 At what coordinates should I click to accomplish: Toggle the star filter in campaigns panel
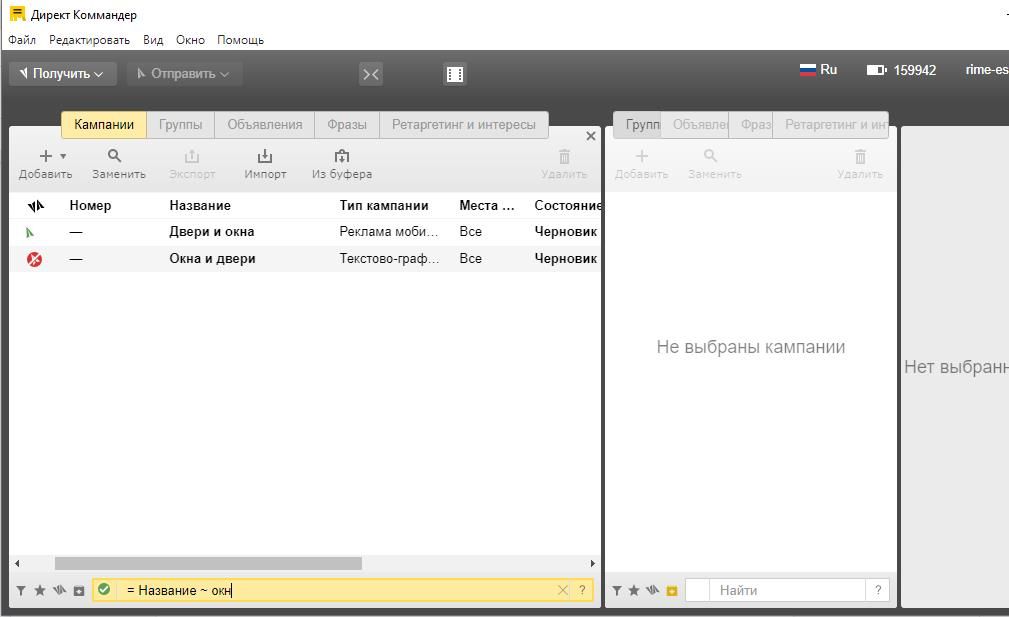(40, 591)
